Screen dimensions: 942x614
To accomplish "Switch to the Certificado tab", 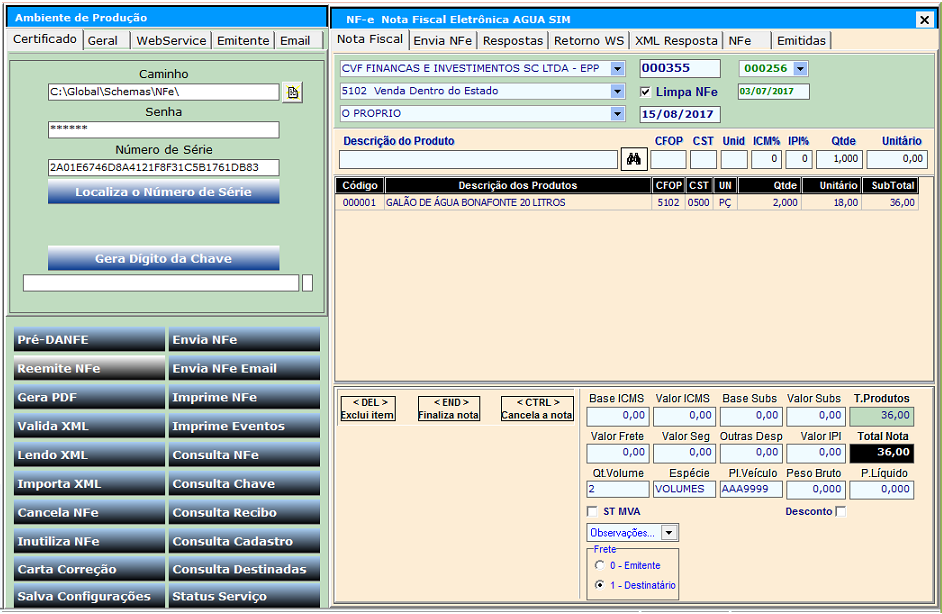I will click(x=44, y=40).
